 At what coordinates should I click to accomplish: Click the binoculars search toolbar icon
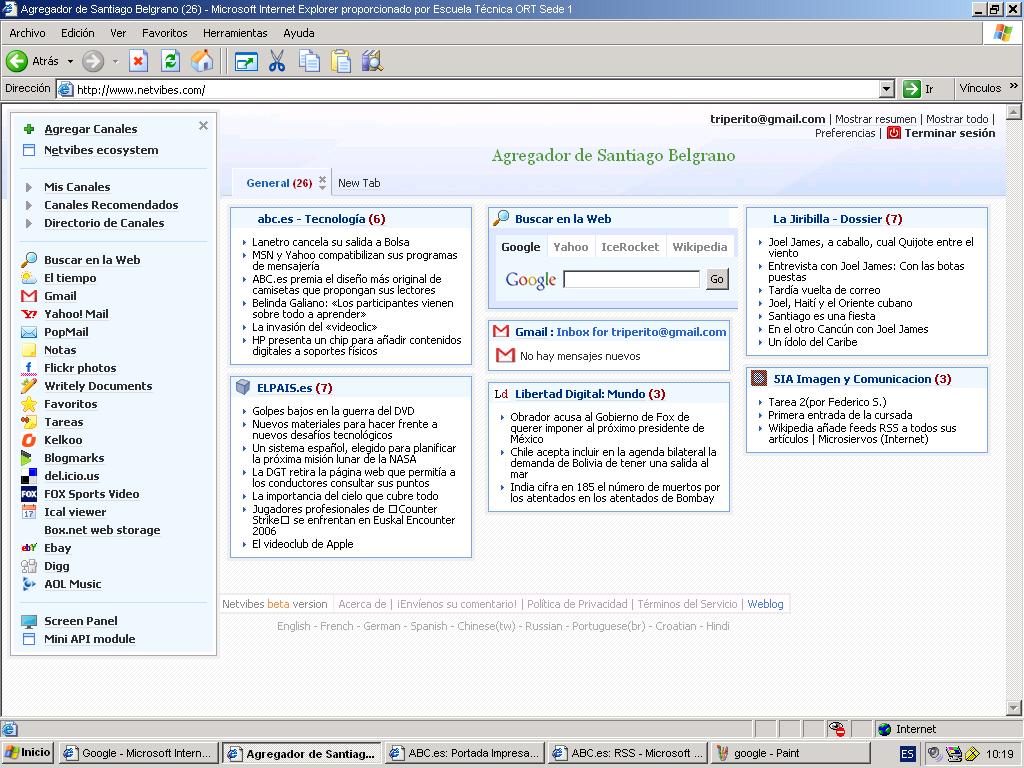(x=372, y=61)
